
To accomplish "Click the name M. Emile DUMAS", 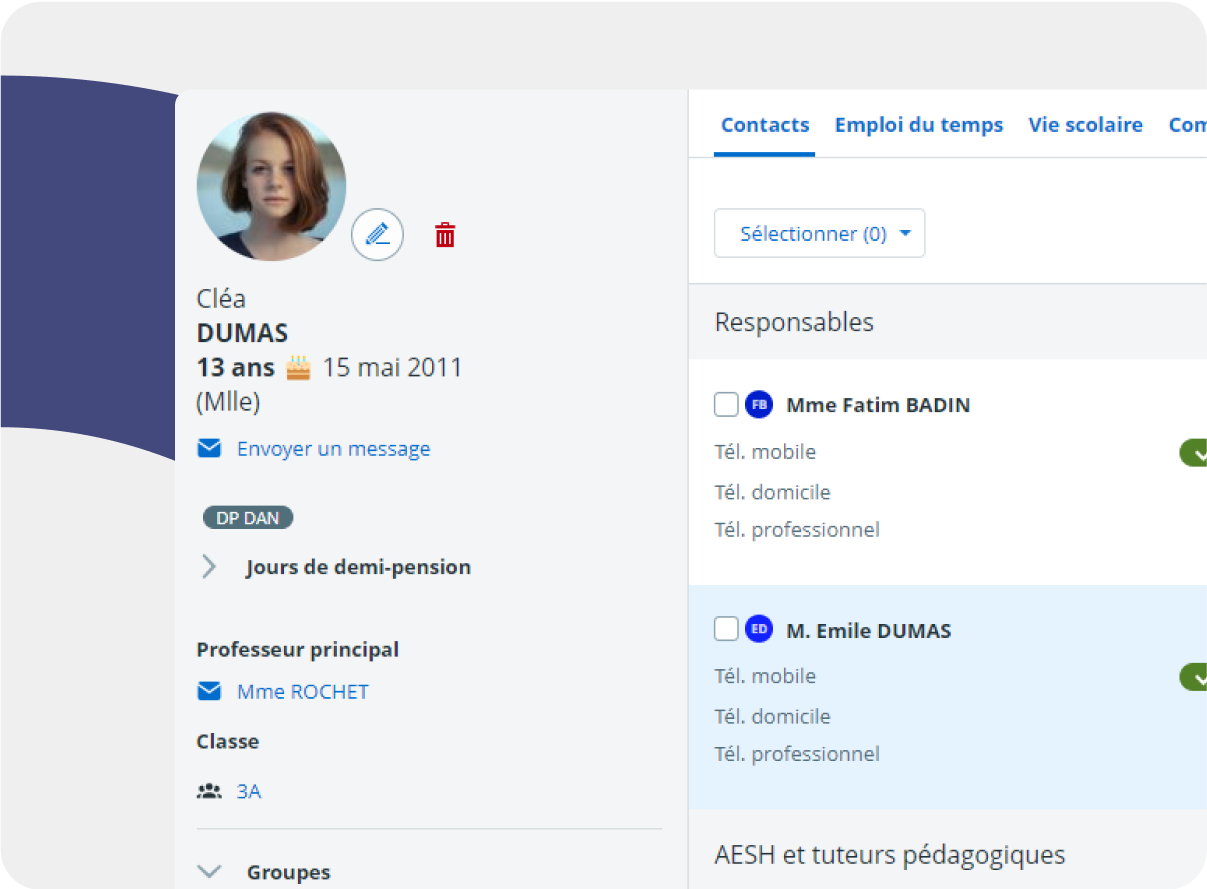I will pyautogui.click(x=869, y=631).
